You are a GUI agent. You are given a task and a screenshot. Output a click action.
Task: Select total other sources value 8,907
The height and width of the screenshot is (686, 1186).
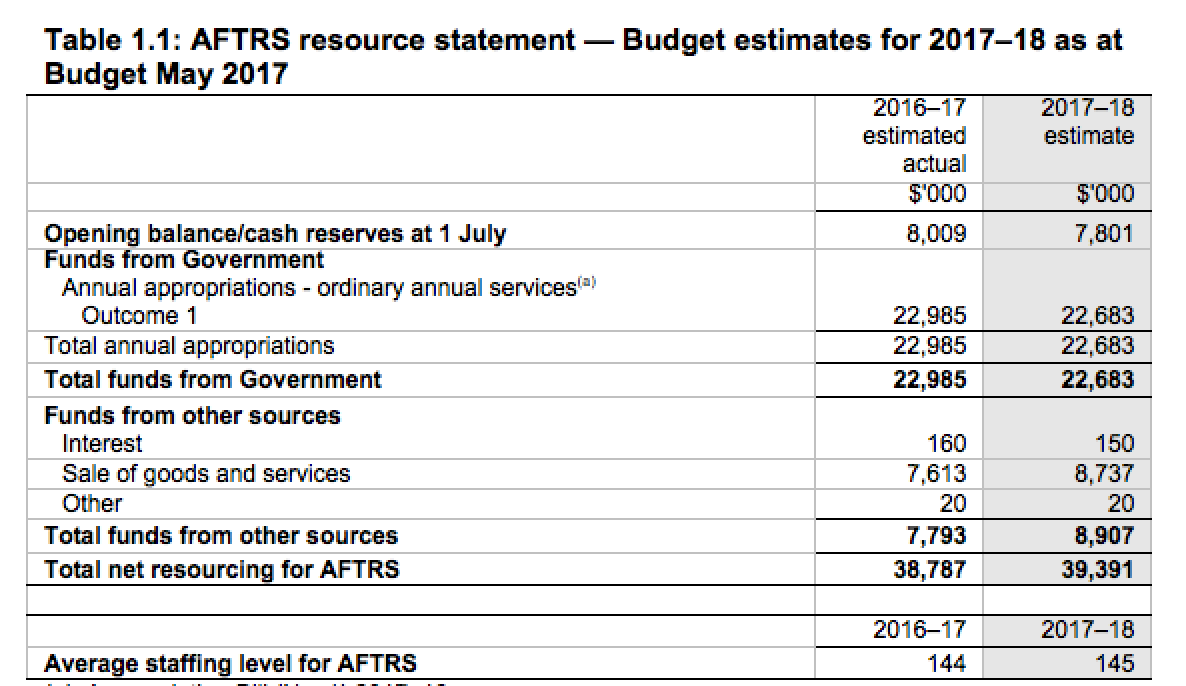click(1104, 536)
